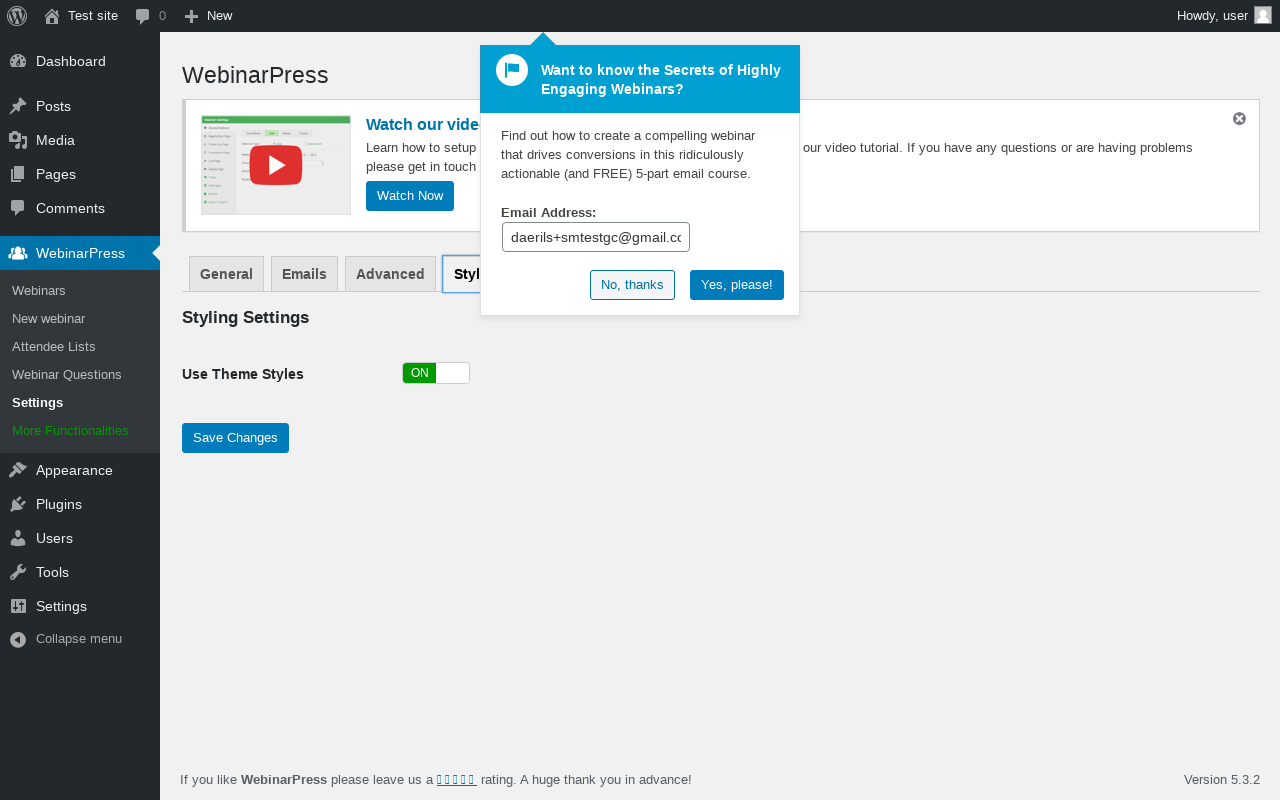Switch to the Emails tab
This screenshot has width=1280, height=800.
pyautogui.click(x=304, y=274)
